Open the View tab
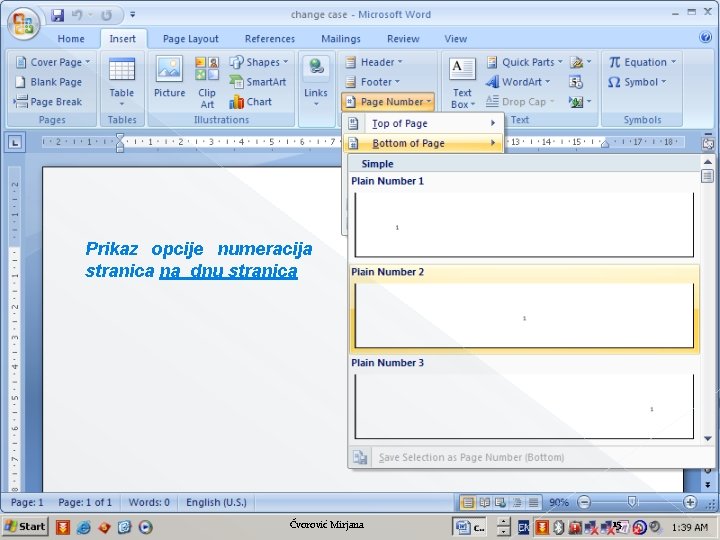720x540 pixels. [x=456, y=39]
